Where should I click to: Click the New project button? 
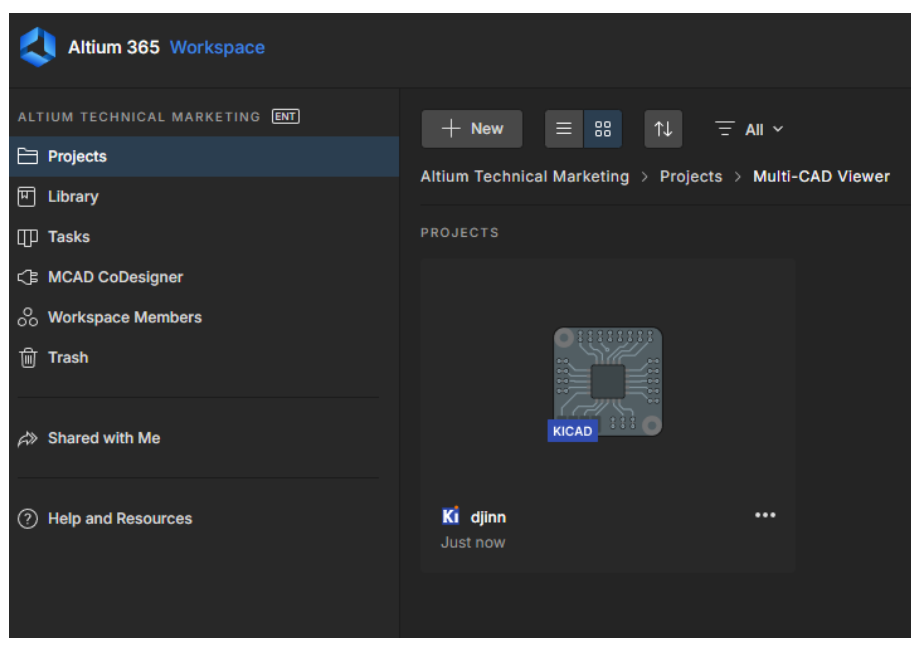[x=472, y=129]
